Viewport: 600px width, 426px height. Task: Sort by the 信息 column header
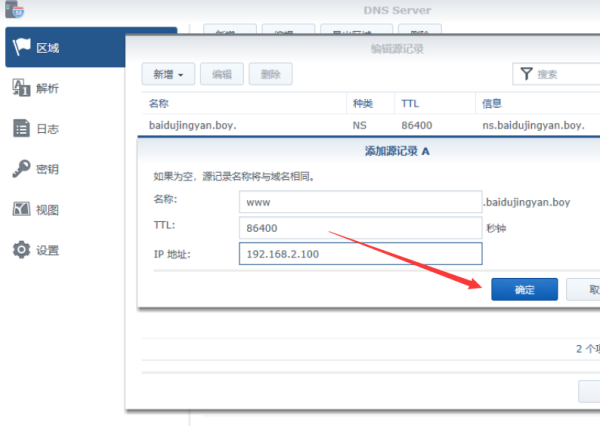[538, 103]
